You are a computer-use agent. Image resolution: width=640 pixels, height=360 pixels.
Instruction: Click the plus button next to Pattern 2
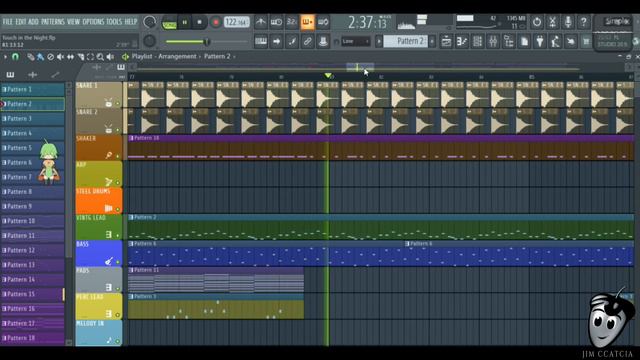pos(432,41)
